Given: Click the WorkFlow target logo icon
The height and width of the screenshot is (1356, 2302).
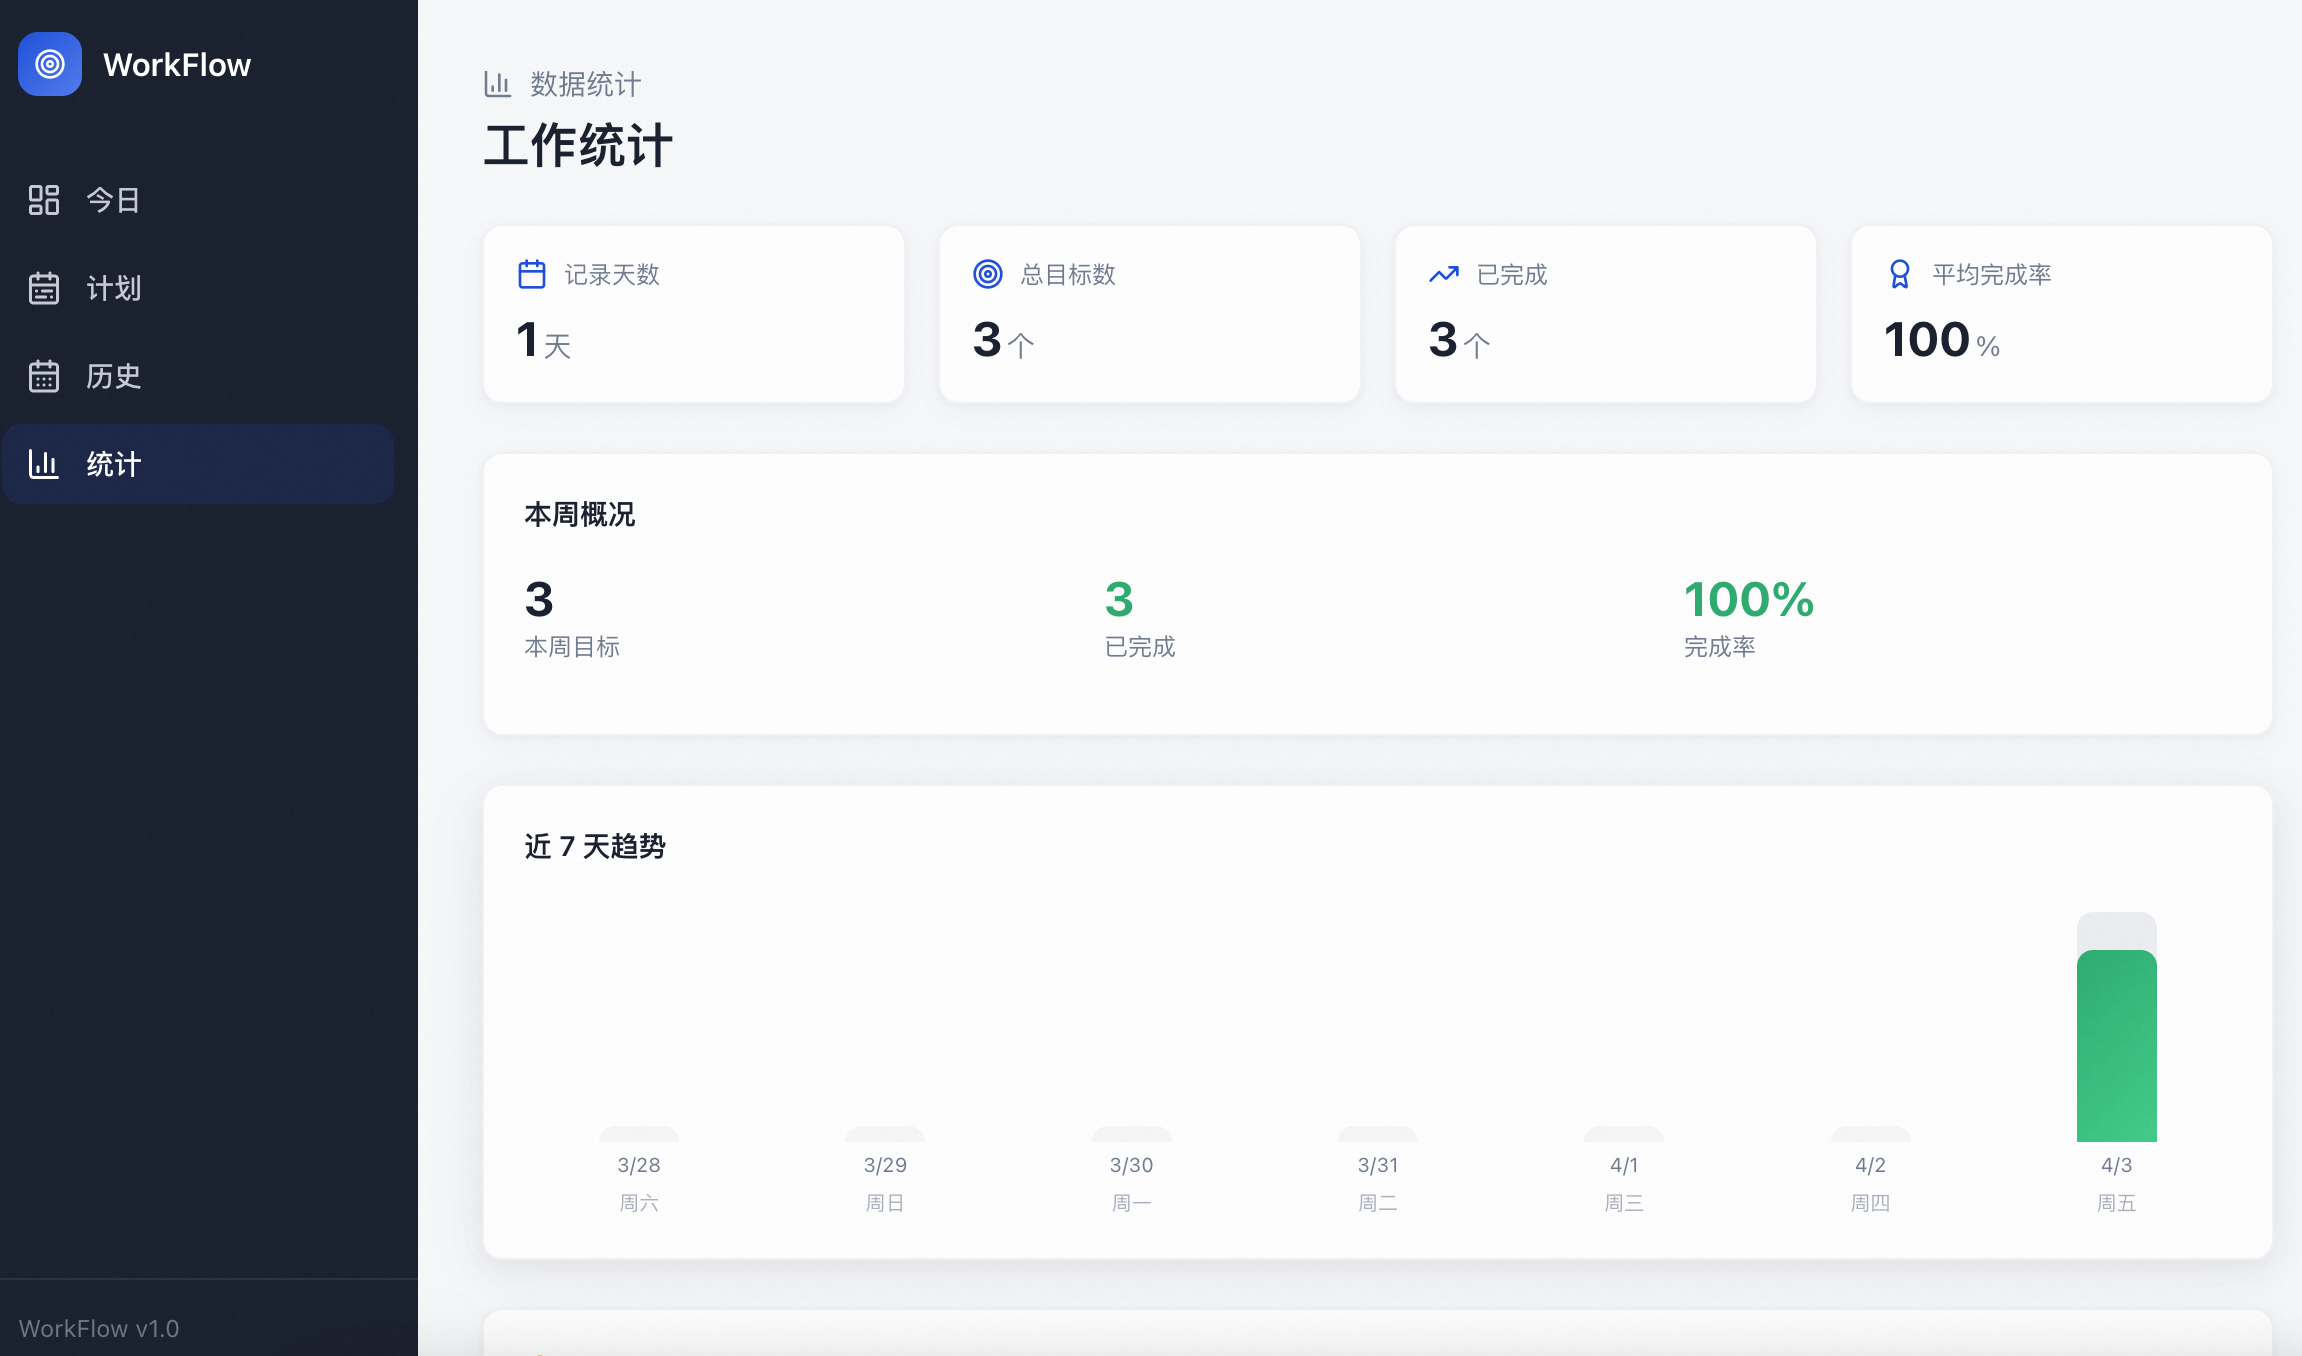Looking at the screenshot, I should (50, 64).
